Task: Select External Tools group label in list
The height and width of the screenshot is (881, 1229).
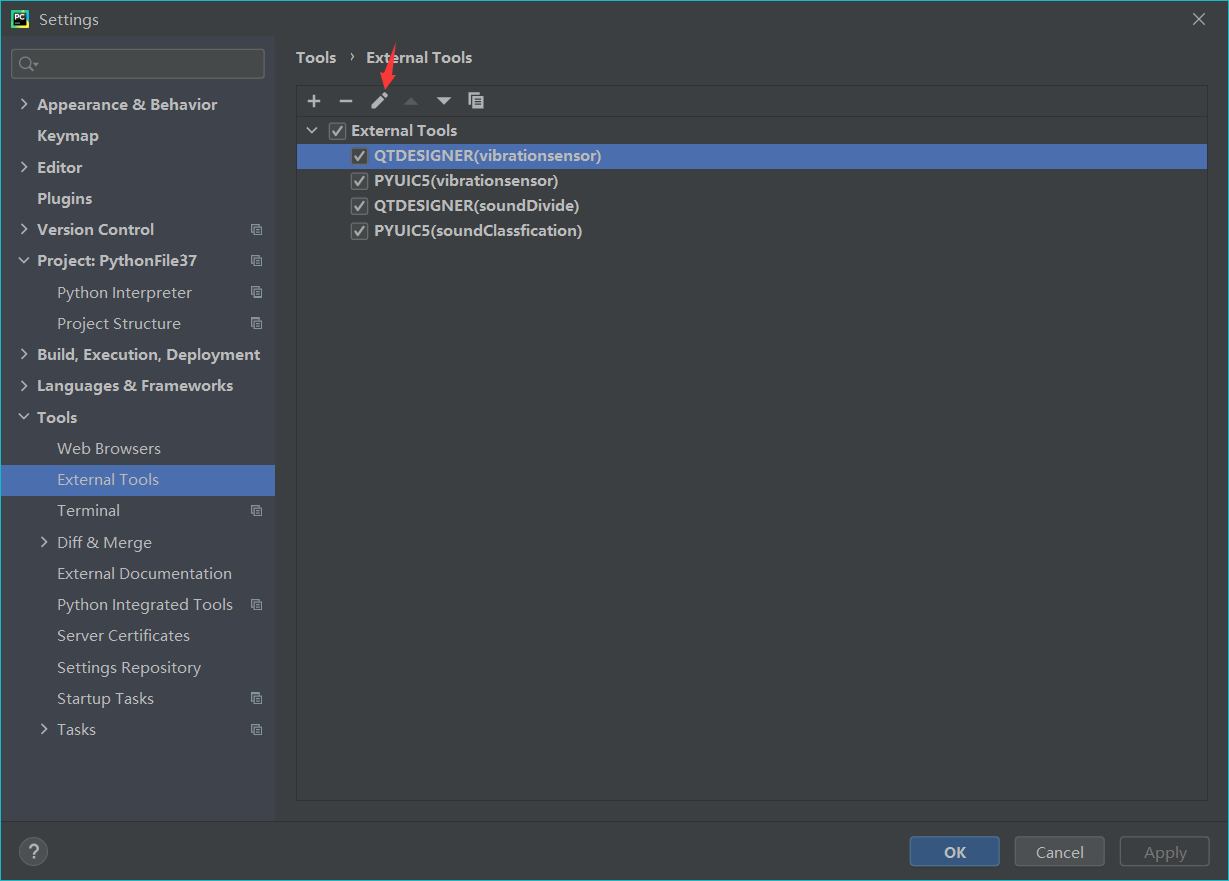Action: pos(404,131)
